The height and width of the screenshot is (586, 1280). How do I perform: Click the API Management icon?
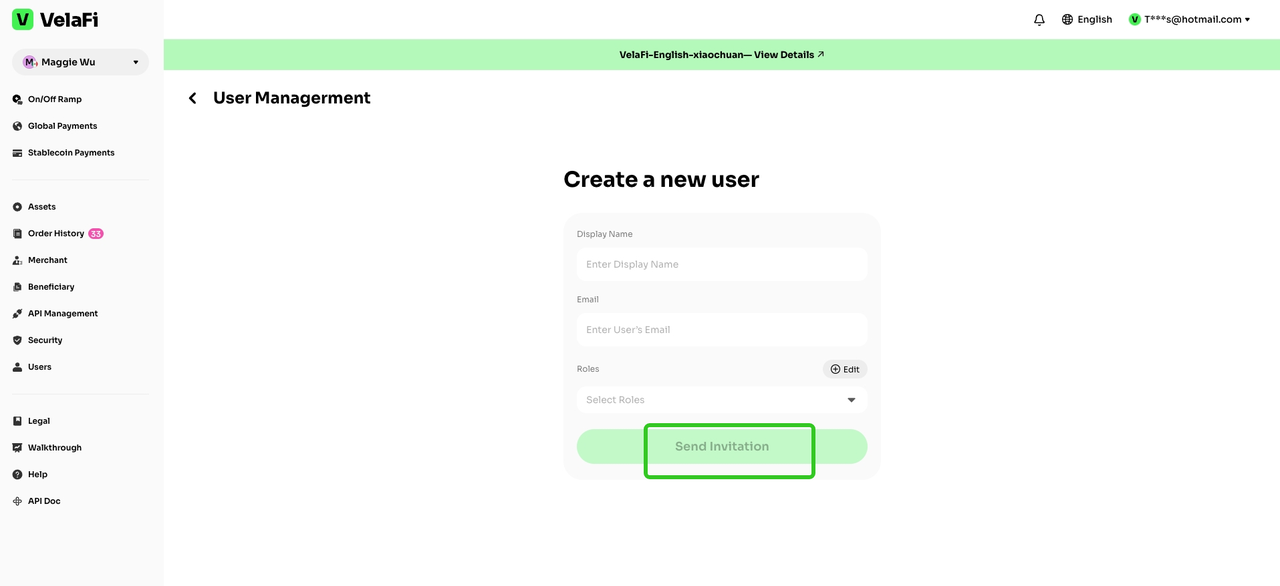tap(17, 314)
